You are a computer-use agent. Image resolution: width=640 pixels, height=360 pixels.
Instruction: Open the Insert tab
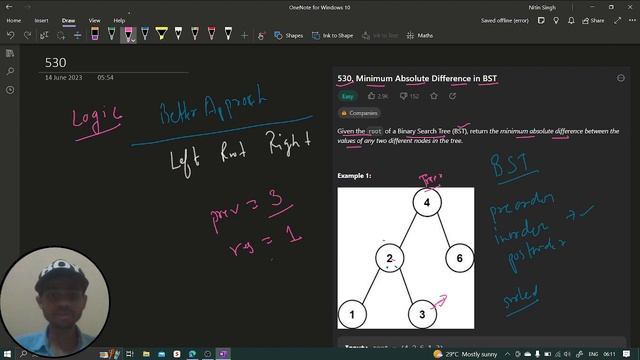coord(41,20)
